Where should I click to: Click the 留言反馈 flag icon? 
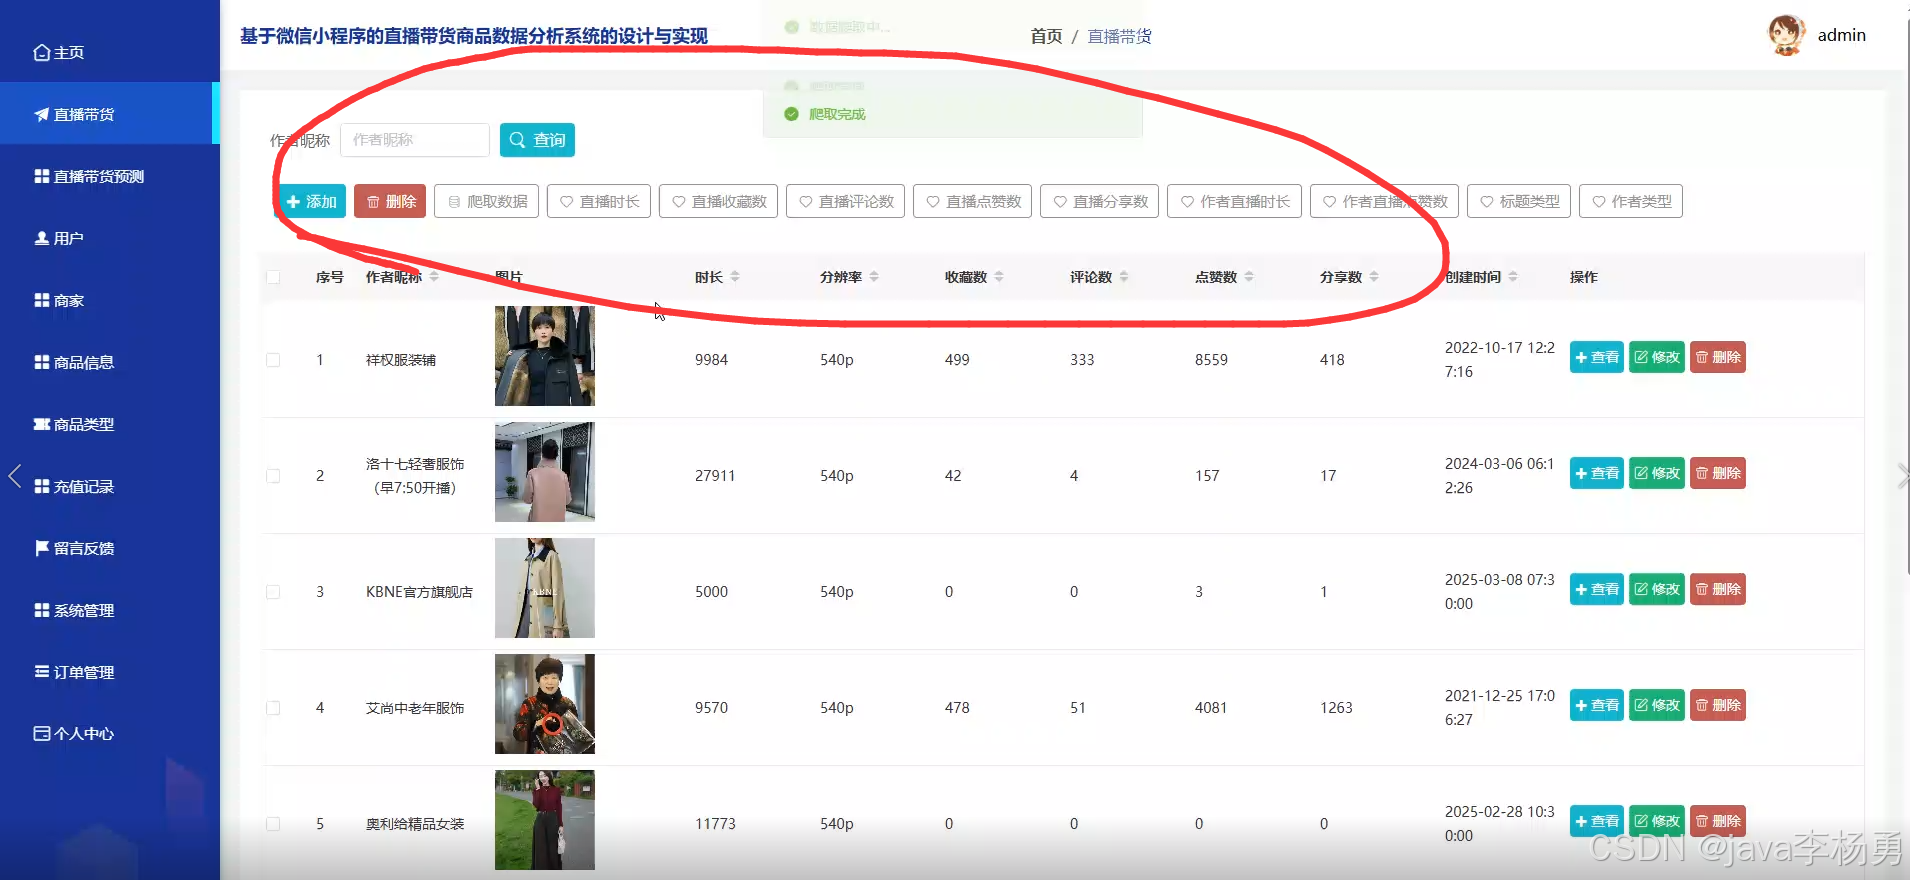pyautogui.click(x=42, y=548)
